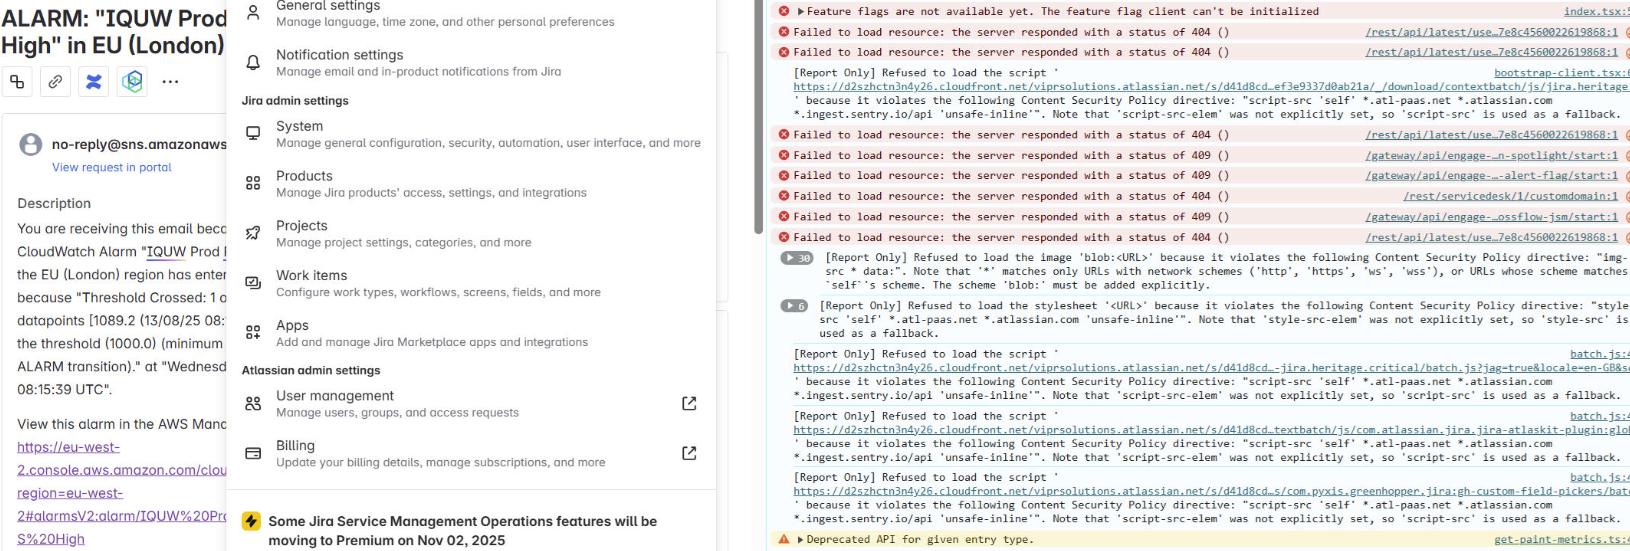Click error icon on customdomain 404 row
Image resolution: width=1630 pixels, height=551 pixels.
click(x=784, y=196)
